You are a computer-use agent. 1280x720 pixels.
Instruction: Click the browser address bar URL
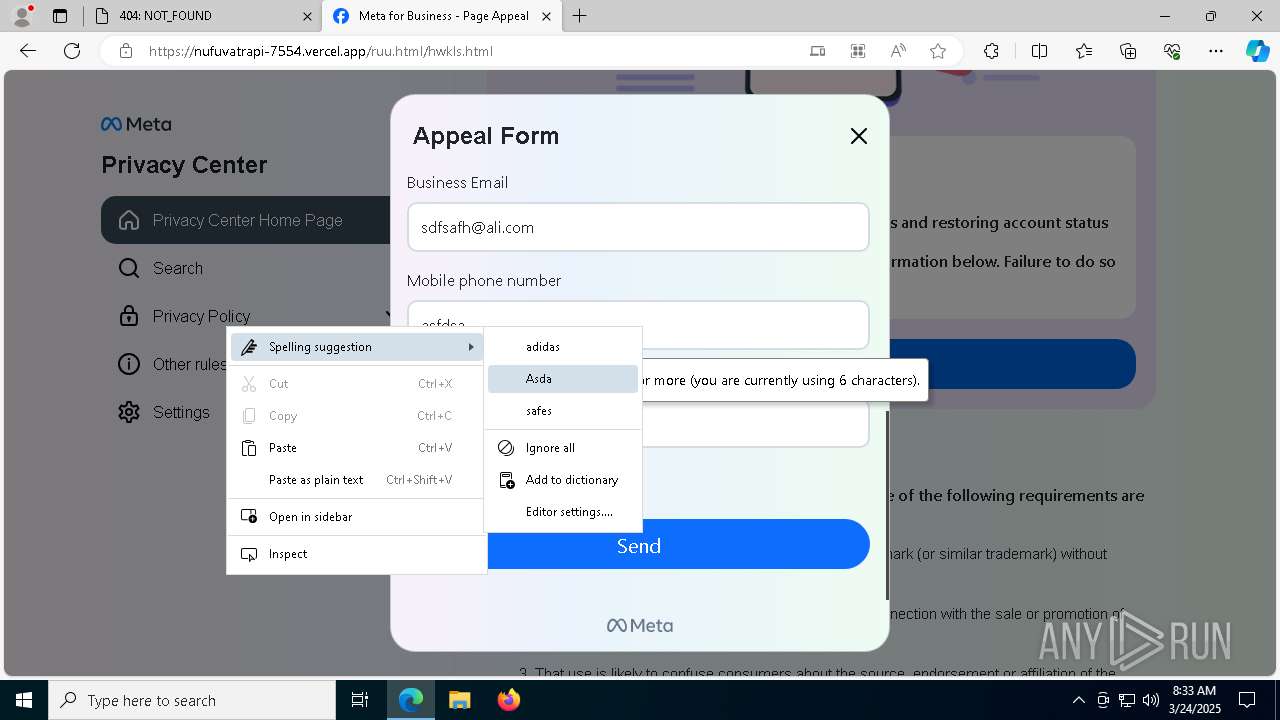pyautogui.click(x=321, y=51)
